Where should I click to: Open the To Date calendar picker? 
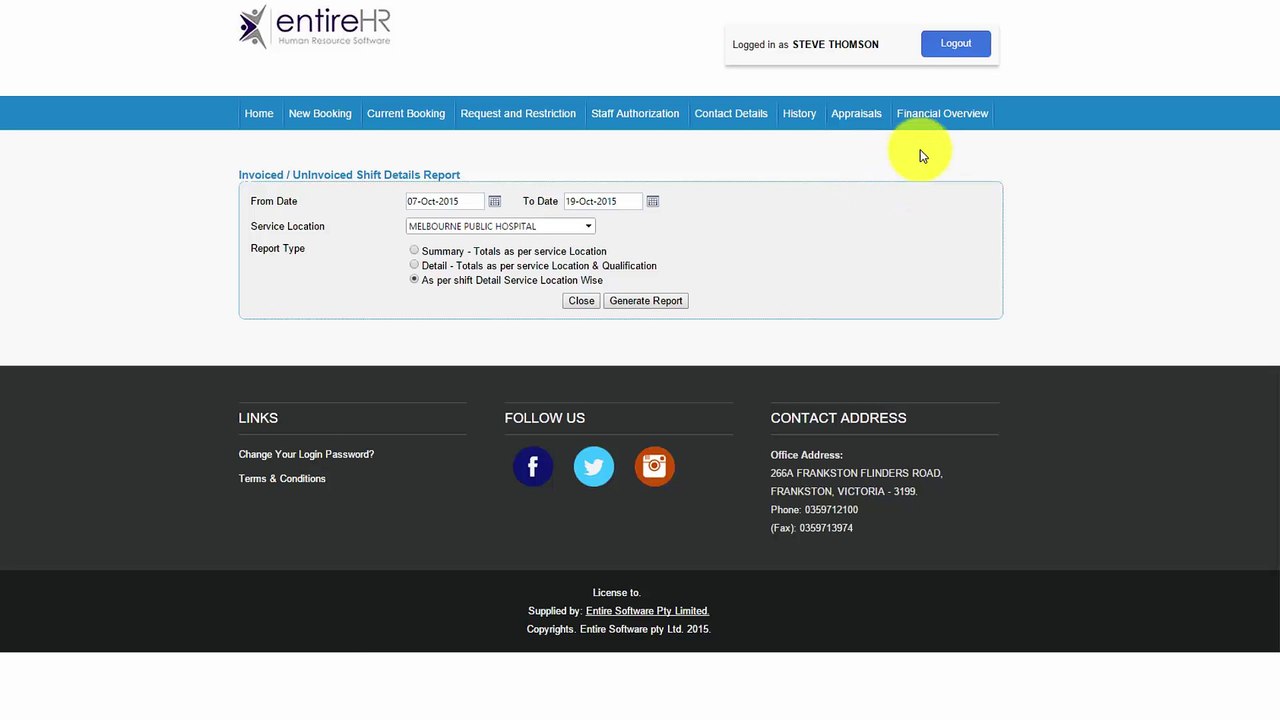pyautogui.click(x=652, y=201)
